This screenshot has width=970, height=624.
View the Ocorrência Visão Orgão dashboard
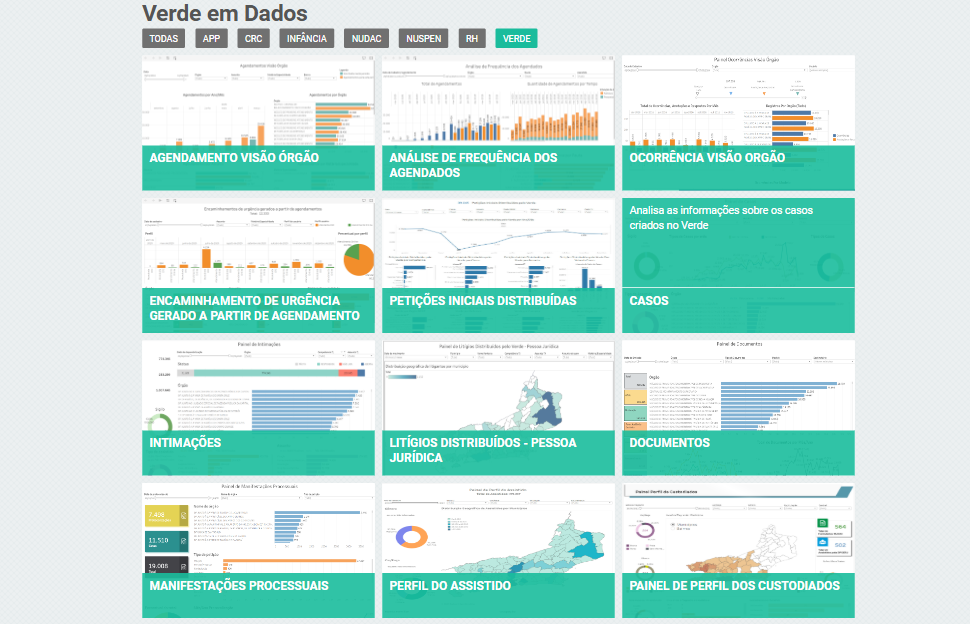[x=738, y=122]
